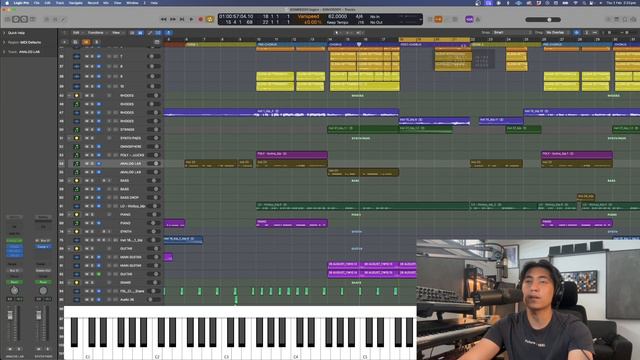Open the Editors (scissors) button

[x=63, y=19]
